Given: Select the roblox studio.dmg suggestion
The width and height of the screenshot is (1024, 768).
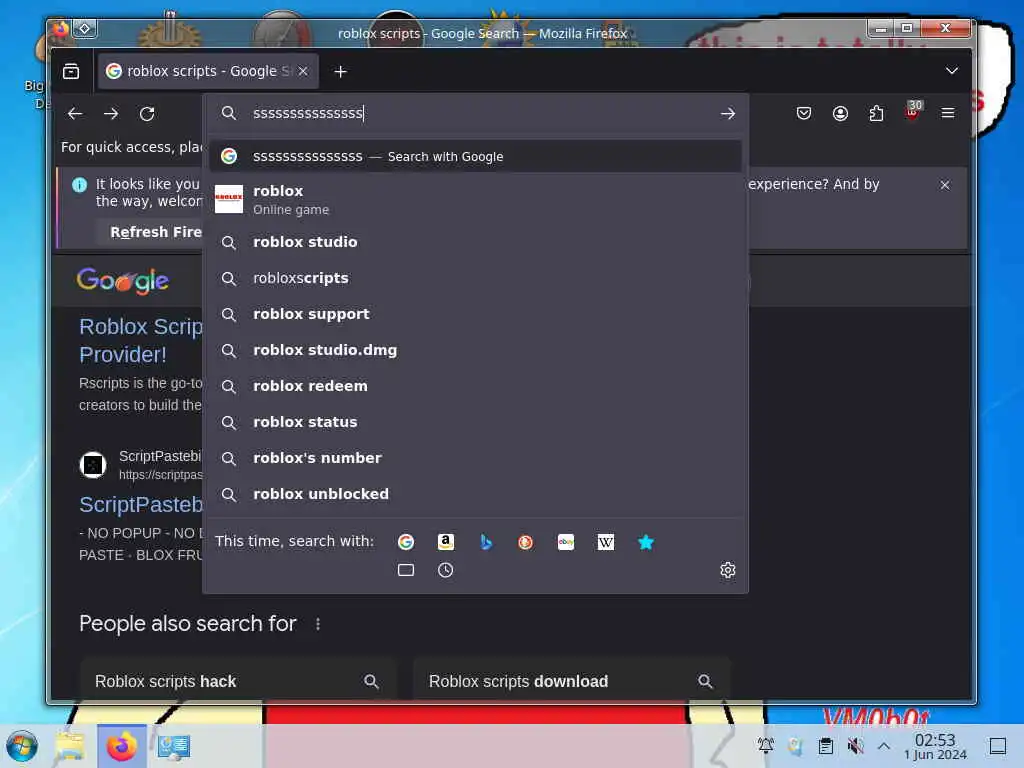Looking at the screenshot, I should click(x=475, y=350).
